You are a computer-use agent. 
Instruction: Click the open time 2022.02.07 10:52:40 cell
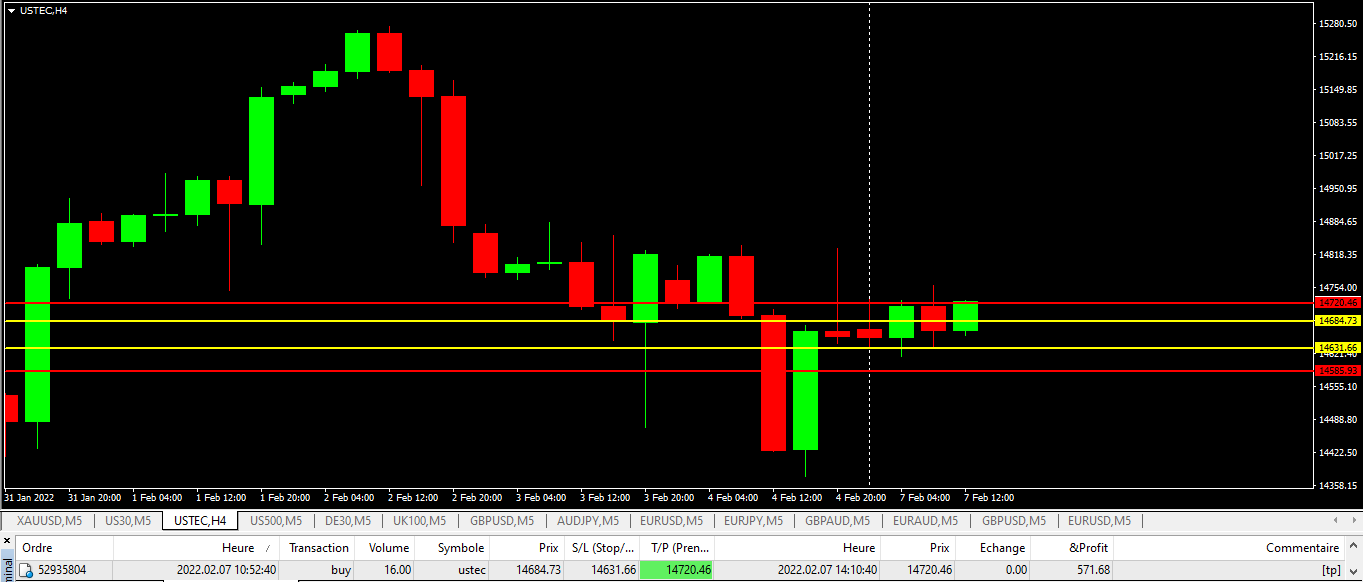point(226,570)
